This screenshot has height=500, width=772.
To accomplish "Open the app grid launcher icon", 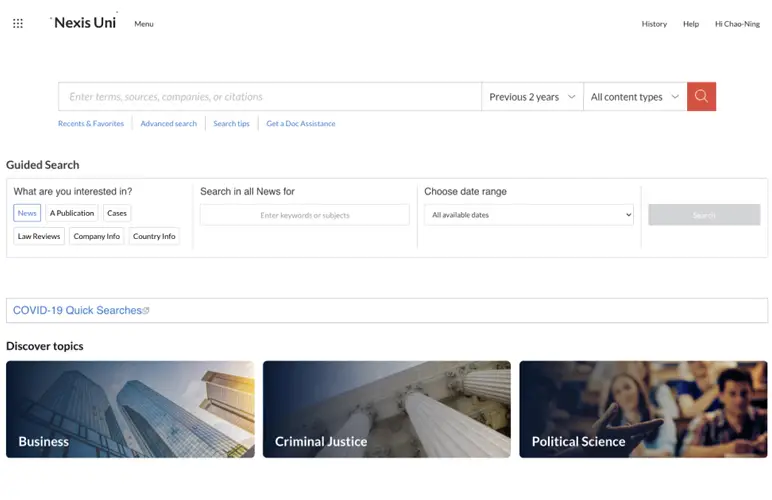I will click(x=18, y=24).
